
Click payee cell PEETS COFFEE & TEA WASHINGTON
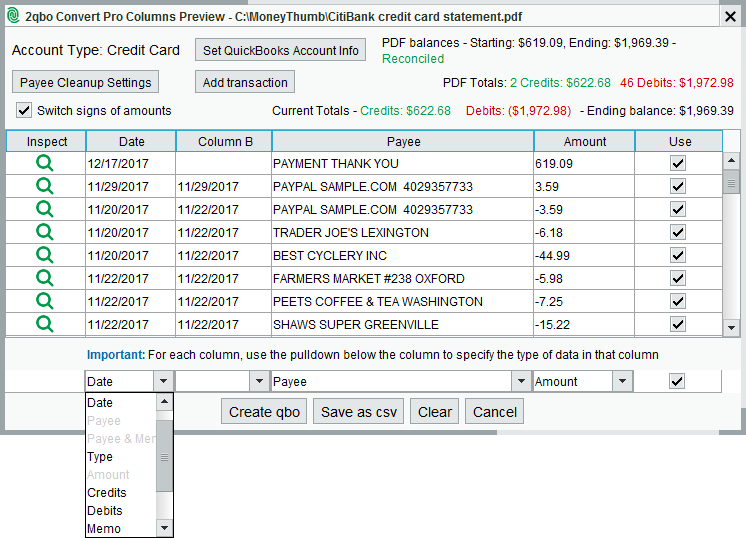[x=402, y=301]
